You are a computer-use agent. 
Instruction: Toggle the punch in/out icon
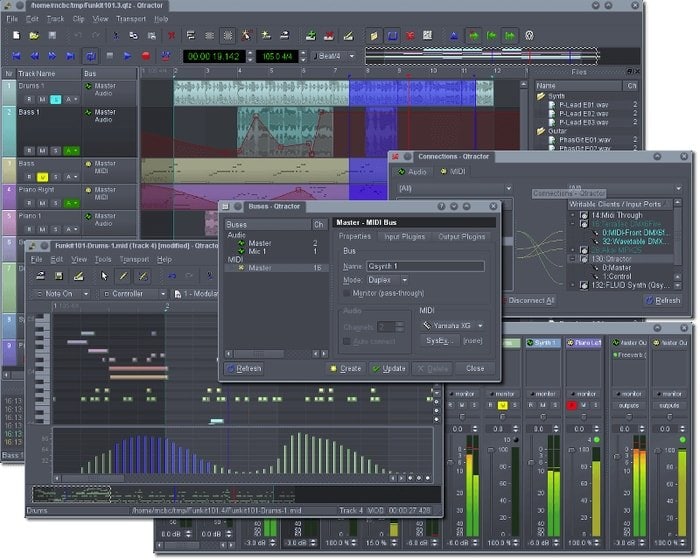tap(166, 56)
